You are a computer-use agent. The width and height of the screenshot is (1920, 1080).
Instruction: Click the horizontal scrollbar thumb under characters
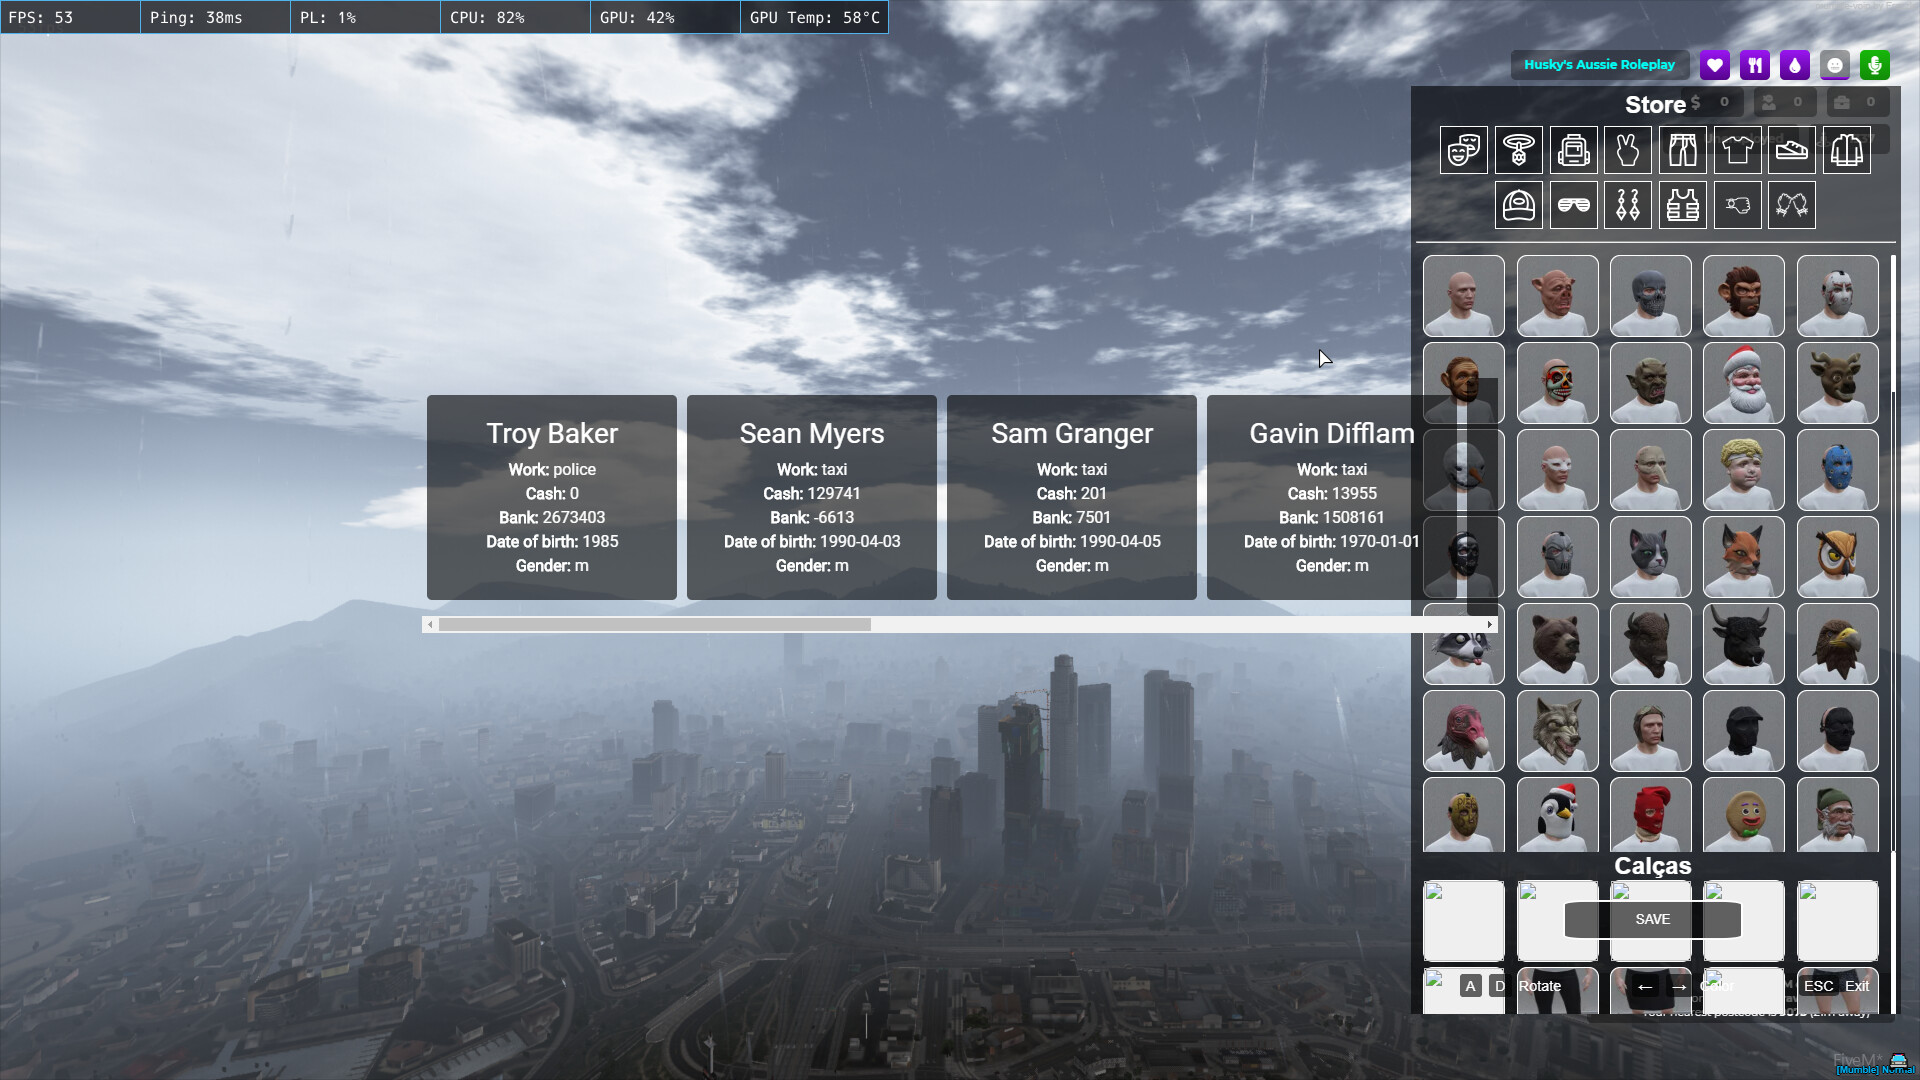tap(654, 624)
